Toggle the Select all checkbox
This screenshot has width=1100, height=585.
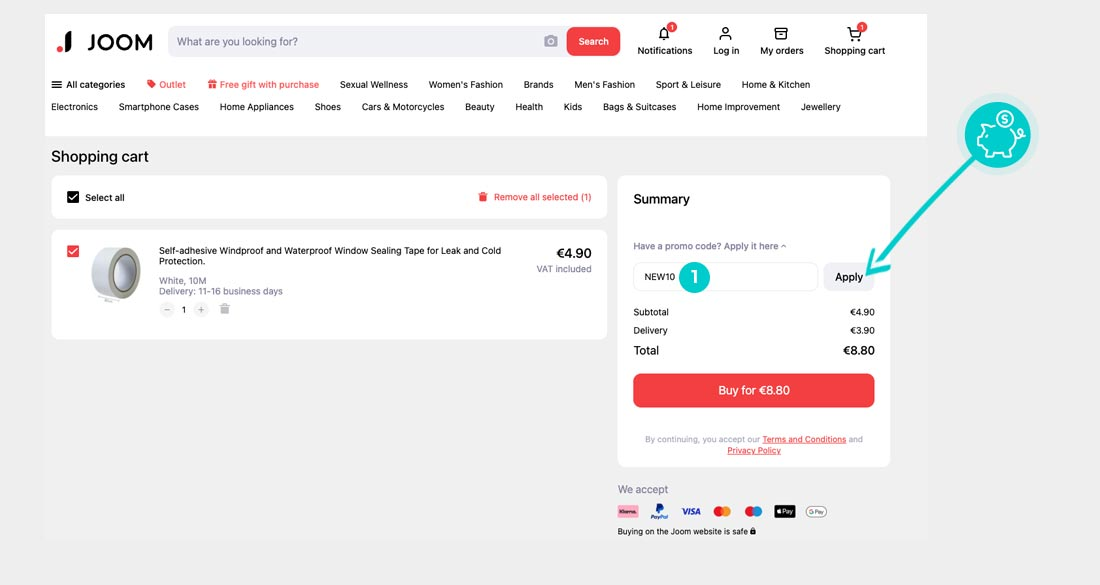point(73,197)
